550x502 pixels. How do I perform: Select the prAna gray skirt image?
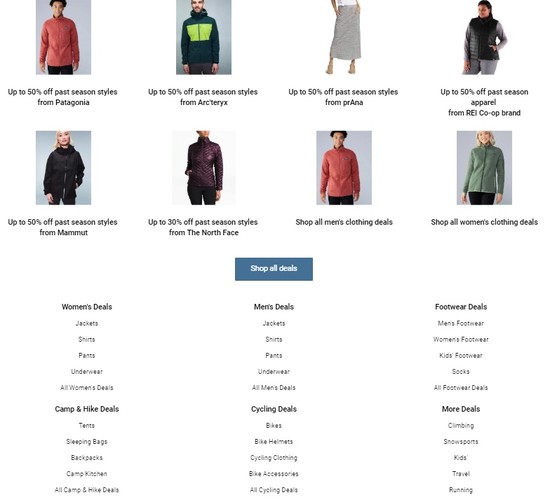coord(344,37)
